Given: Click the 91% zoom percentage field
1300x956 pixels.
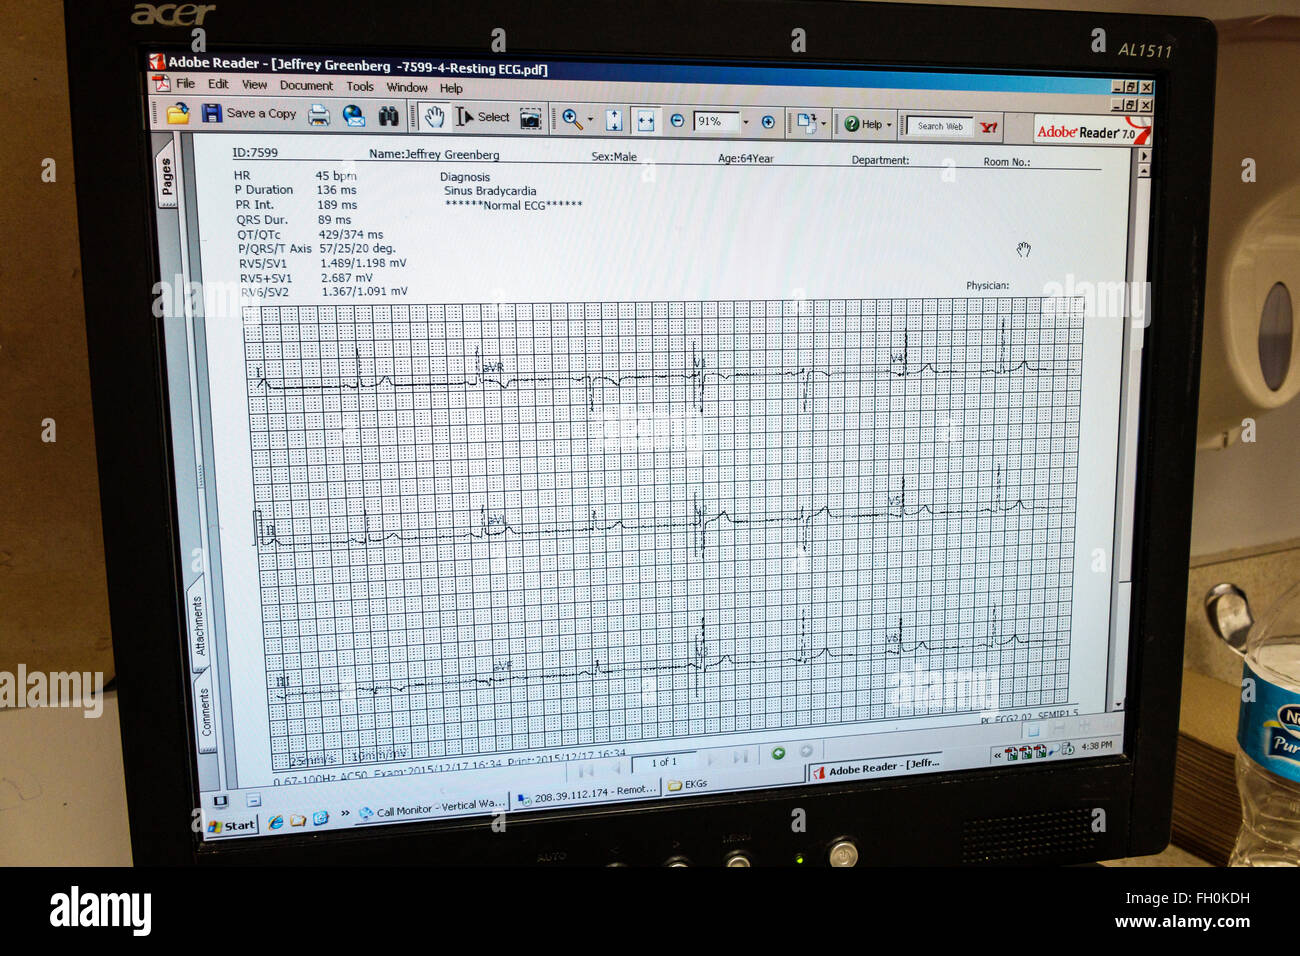Looking at the screenshot, I should (x=716, y=122).
